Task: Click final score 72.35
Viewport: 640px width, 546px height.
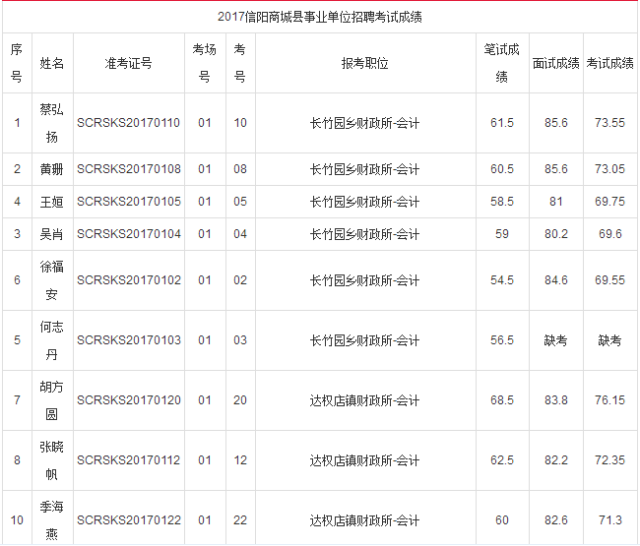Action: [x=610, y=460]
